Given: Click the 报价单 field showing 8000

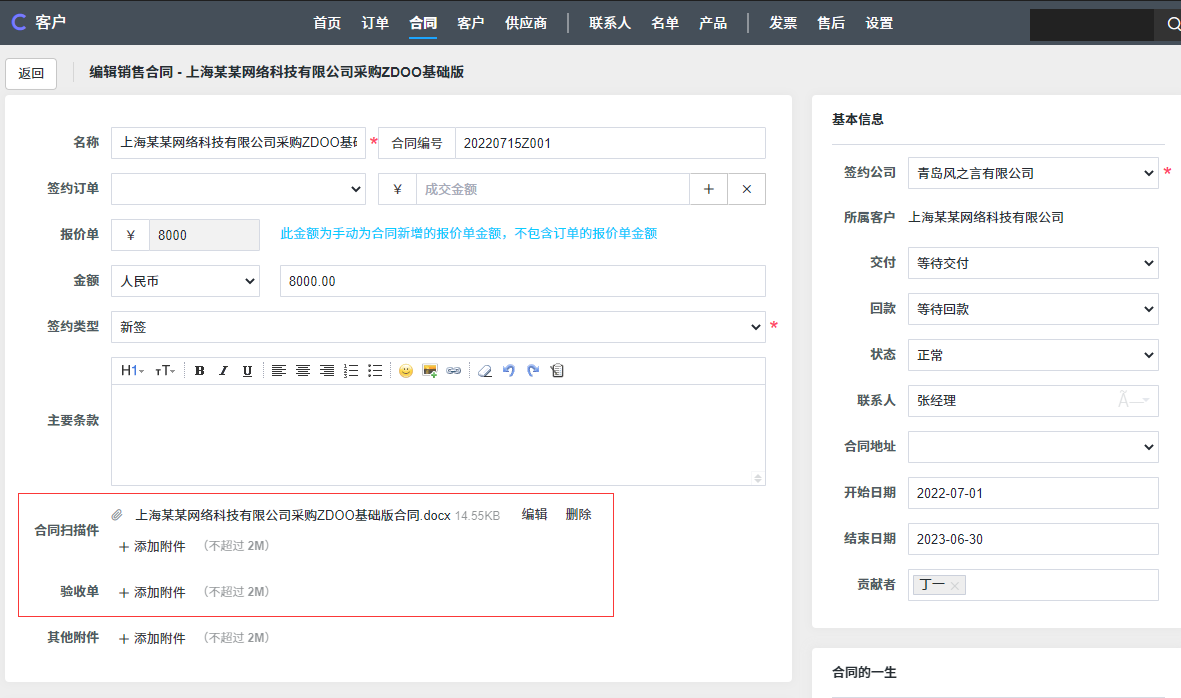Looking at the screenshot, I should point(204,235).
